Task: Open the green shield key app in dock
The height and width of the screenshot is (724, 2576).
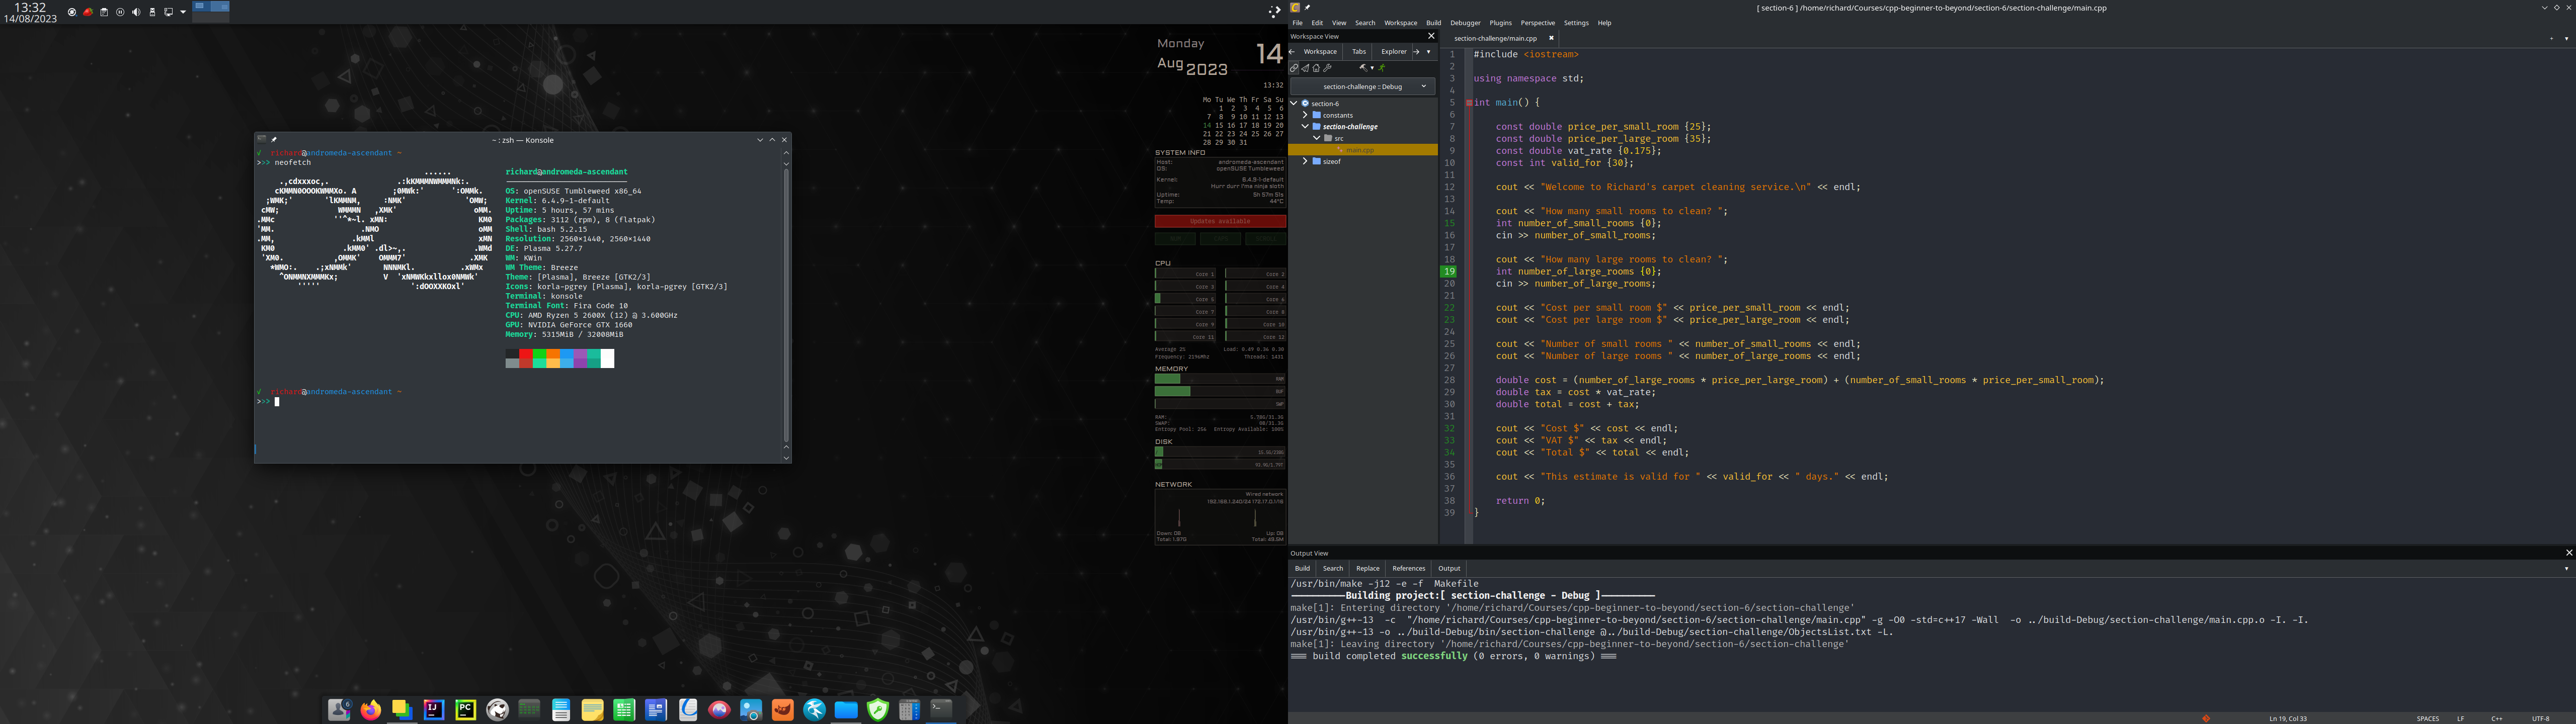Action: [x=877, y=710]
